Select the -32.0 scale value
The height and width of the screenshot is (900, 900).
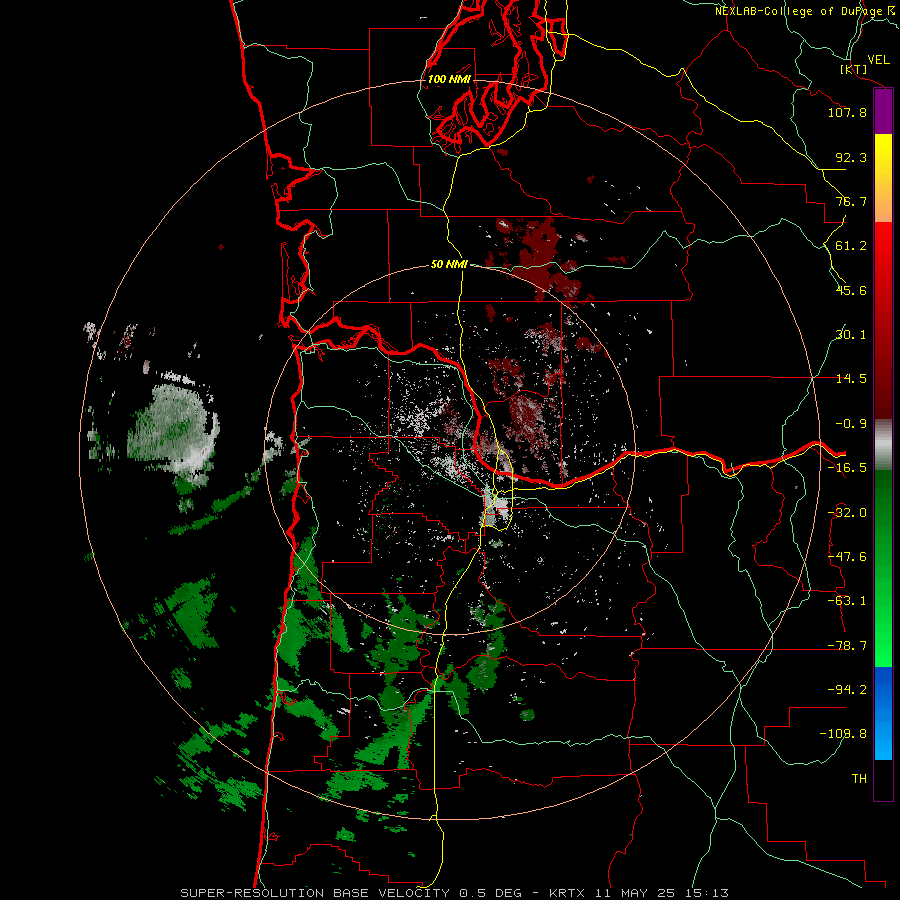[x=847, y=513]
